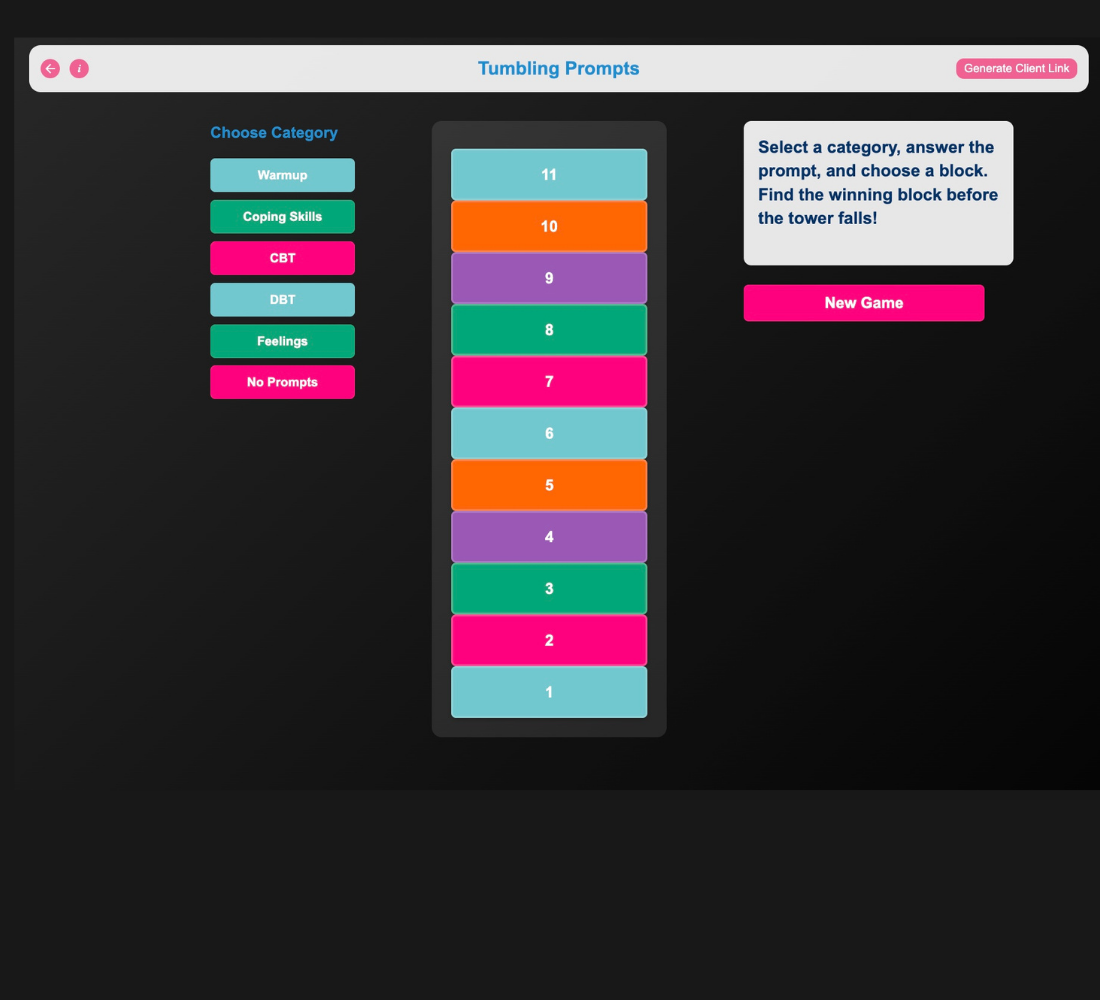
Task: Select the No Prompts option
Action: tap(282, 382)
